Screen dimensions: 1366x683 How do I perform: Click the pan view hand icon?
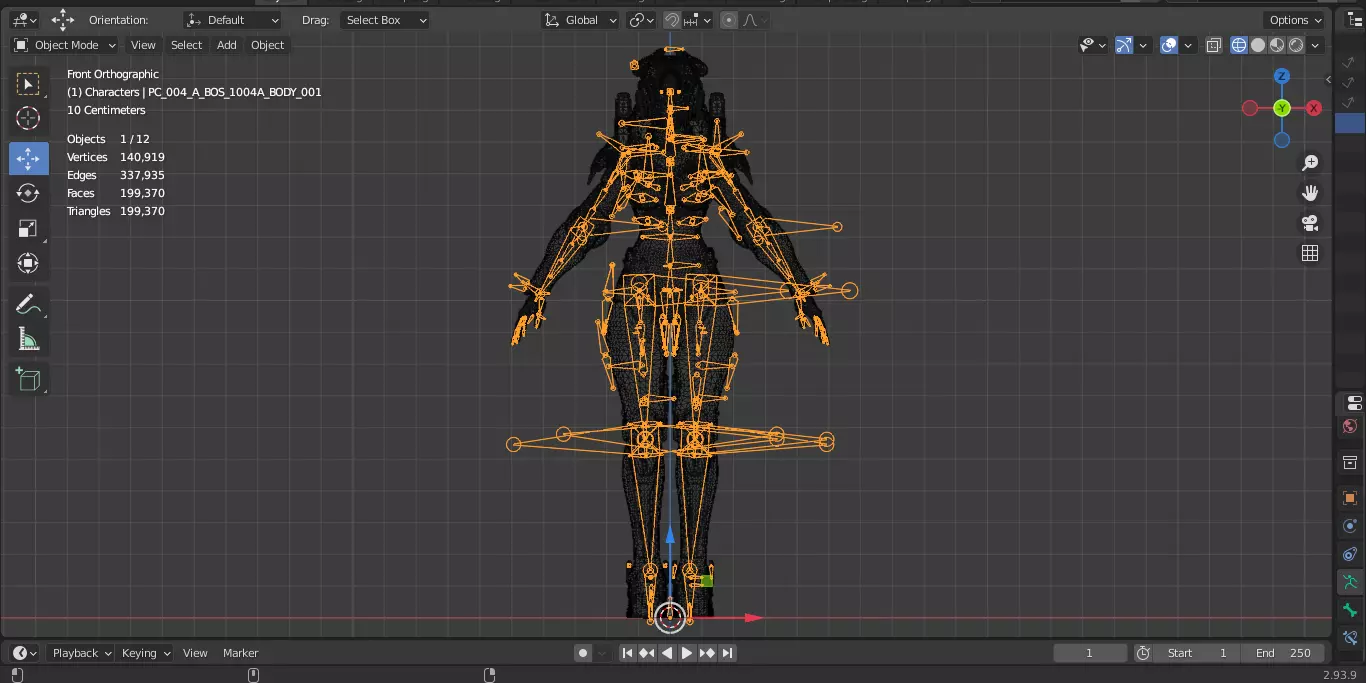[1310, 193]
